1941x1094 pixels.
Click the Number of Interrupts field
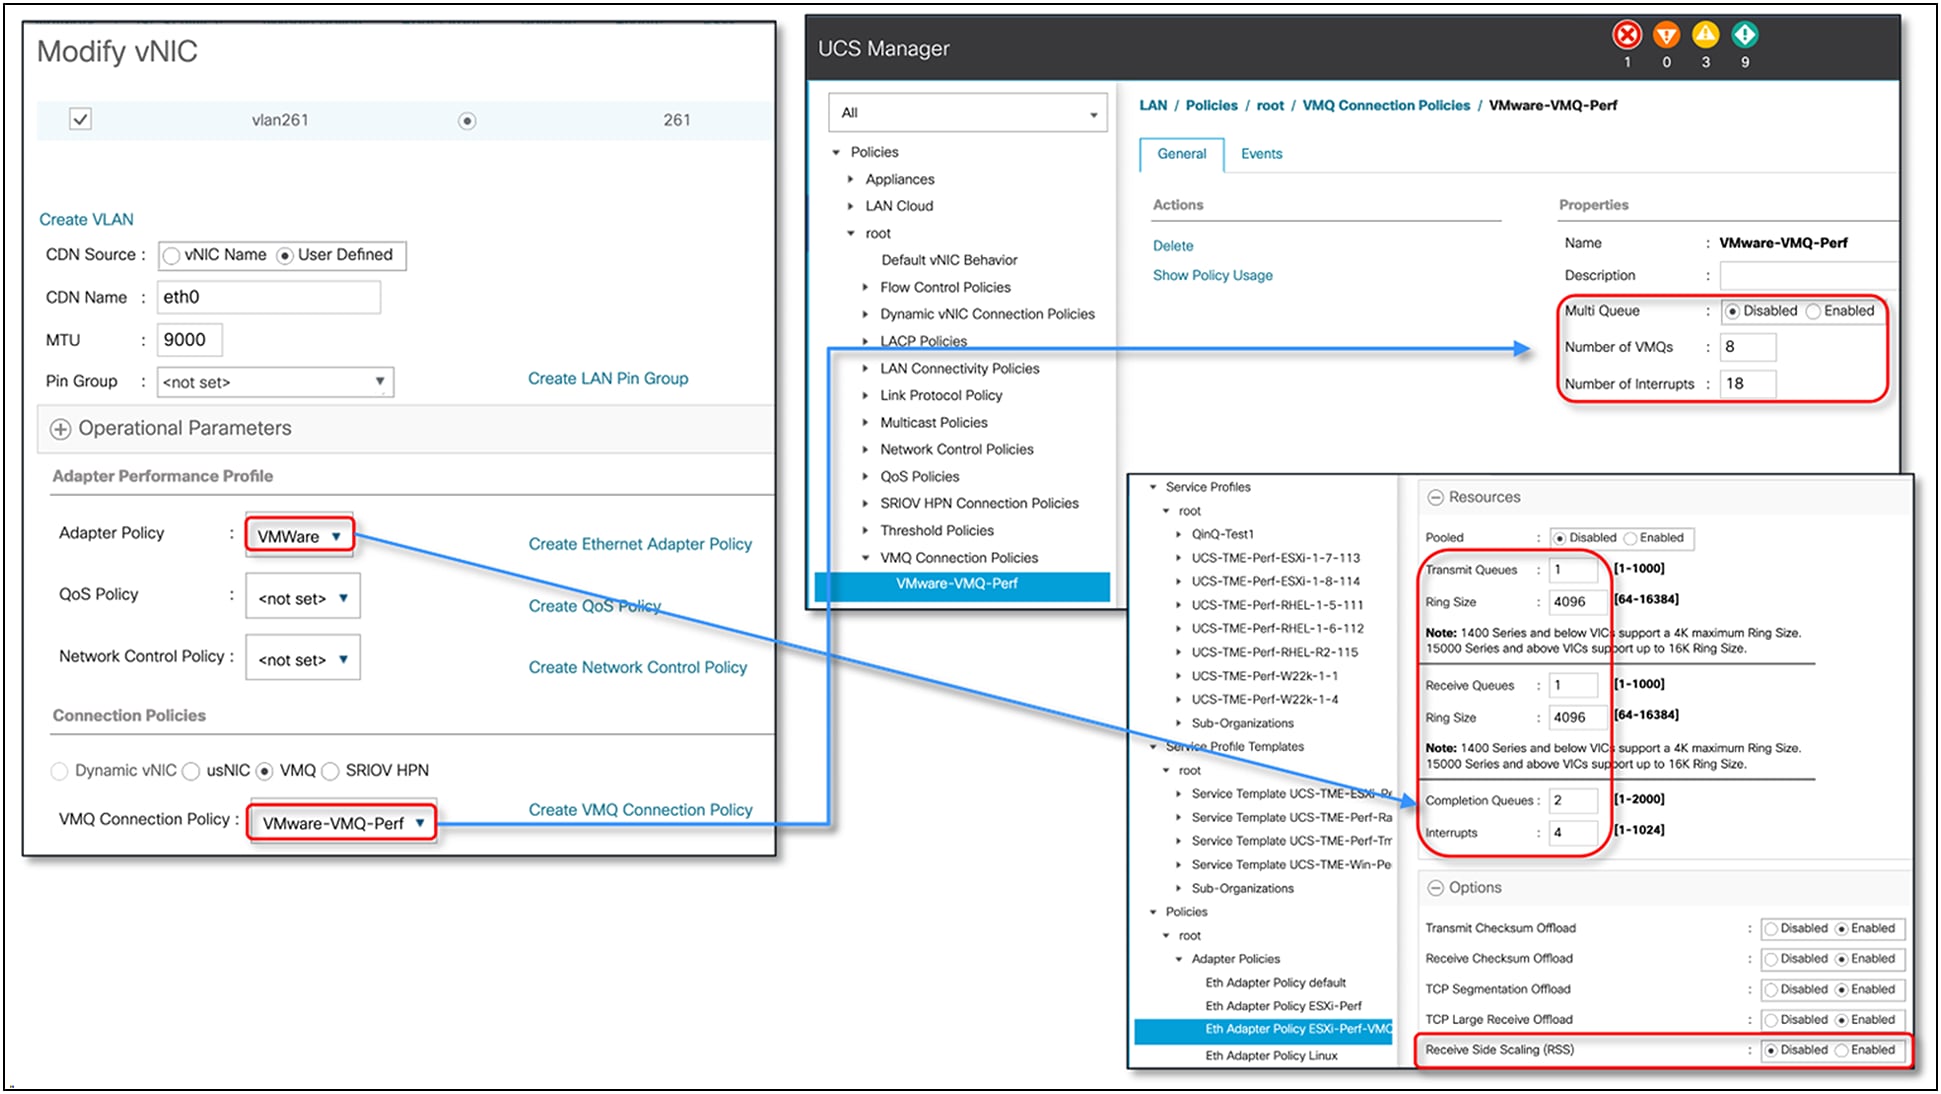click(1747, 384)
